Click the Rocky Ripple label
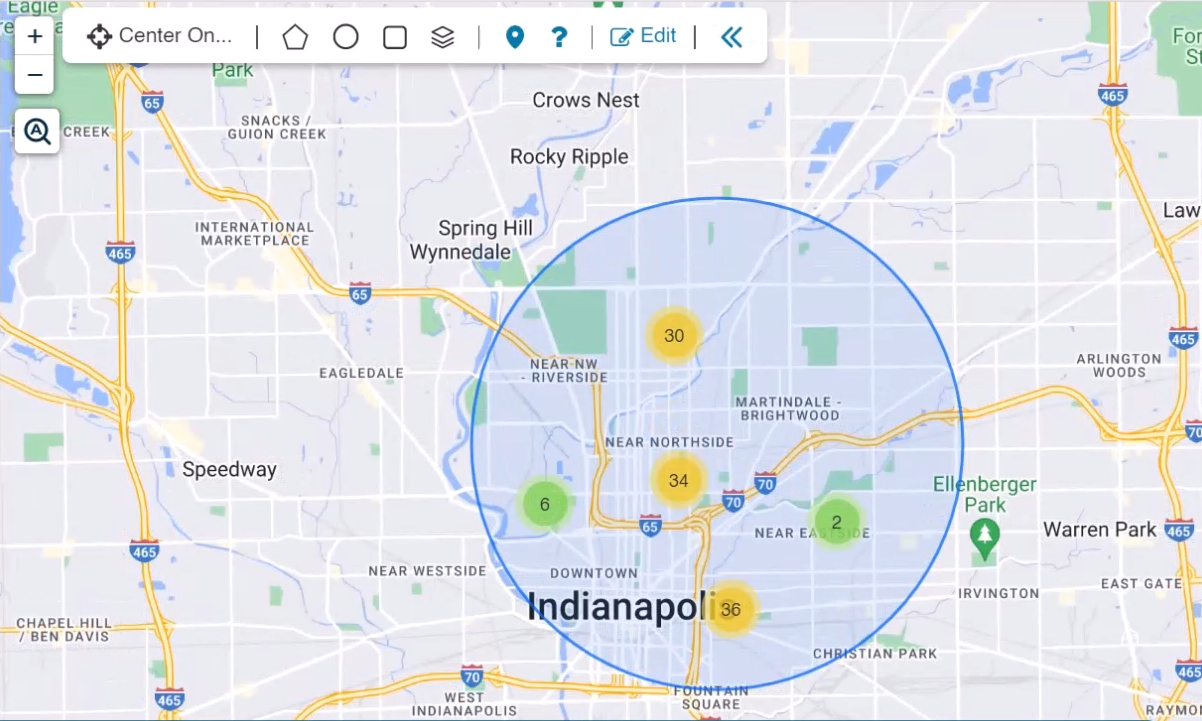Viewport: 1202px width, 721px height. 569,157
